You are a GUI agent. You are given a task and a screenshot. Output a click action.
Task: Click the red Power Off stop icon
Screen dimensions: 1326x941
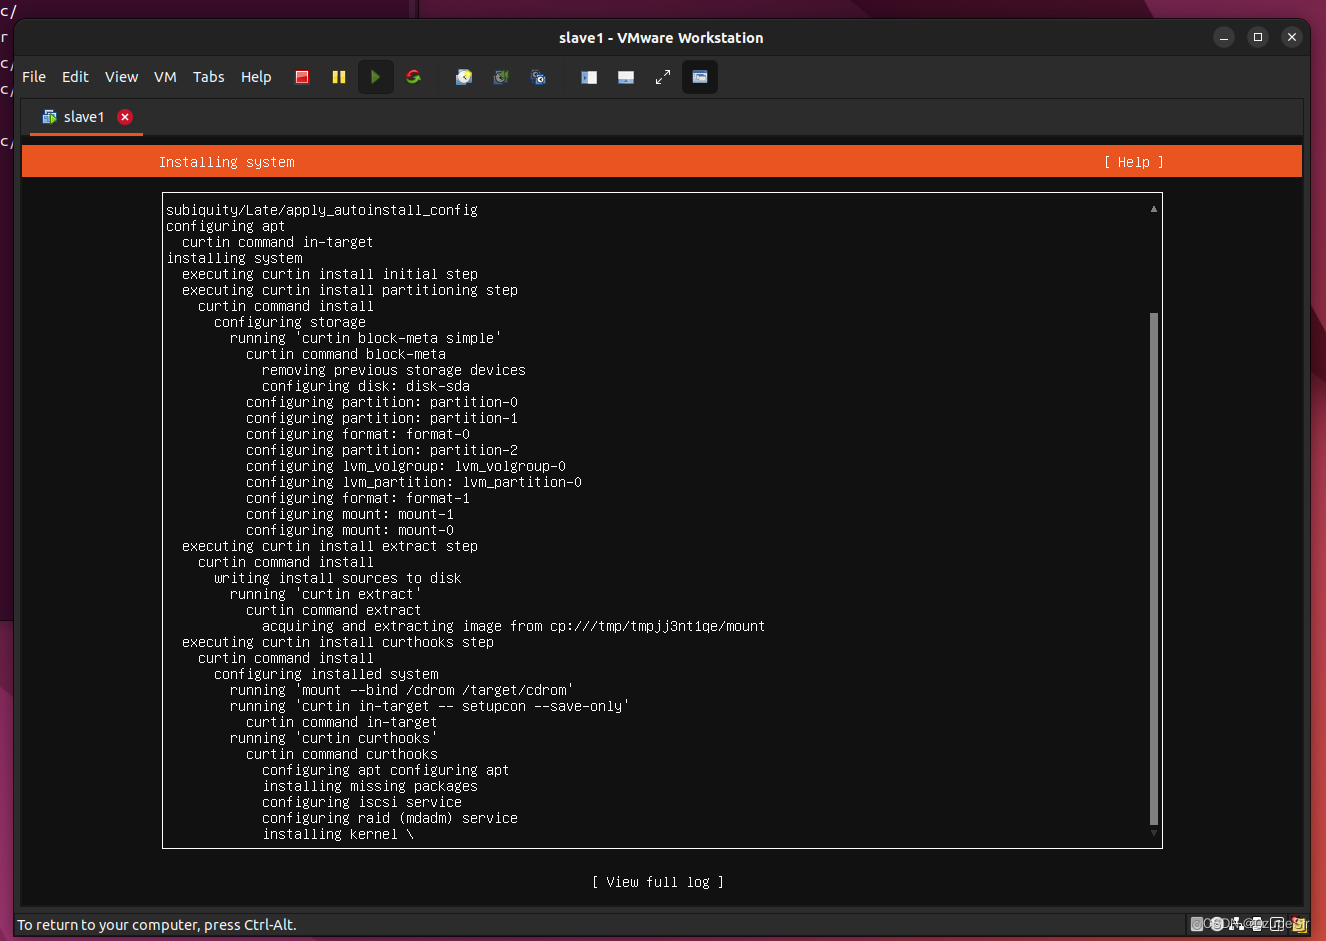[x=302, y=77]
